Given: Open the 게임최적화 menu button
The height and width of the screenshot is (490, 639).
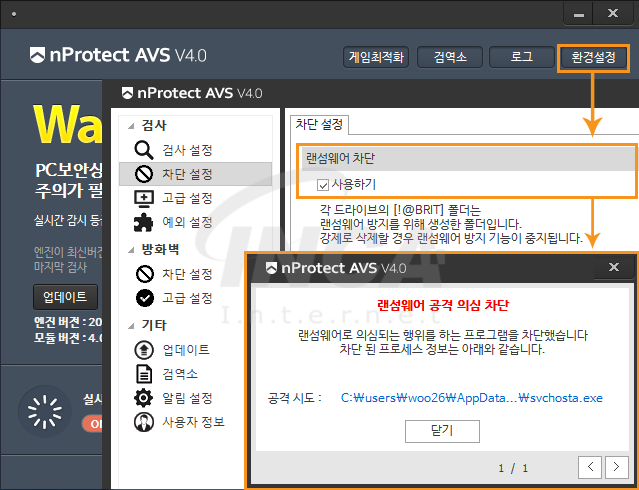Looking at the screenshot, I should click(376, 57).
